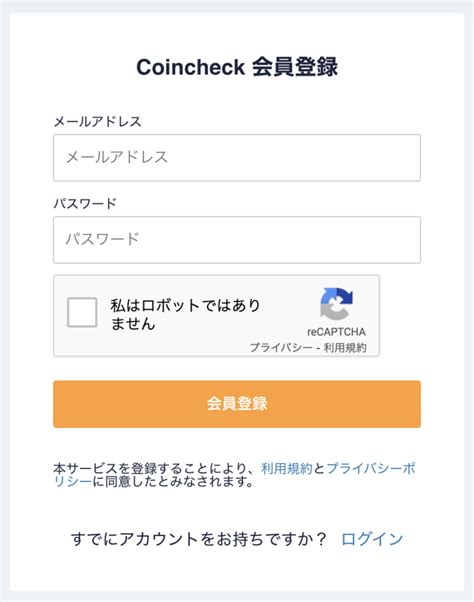The width and height of the screenshot is (474, 602).
Task: Focus the メールアドレス input field
Action: 237,158
